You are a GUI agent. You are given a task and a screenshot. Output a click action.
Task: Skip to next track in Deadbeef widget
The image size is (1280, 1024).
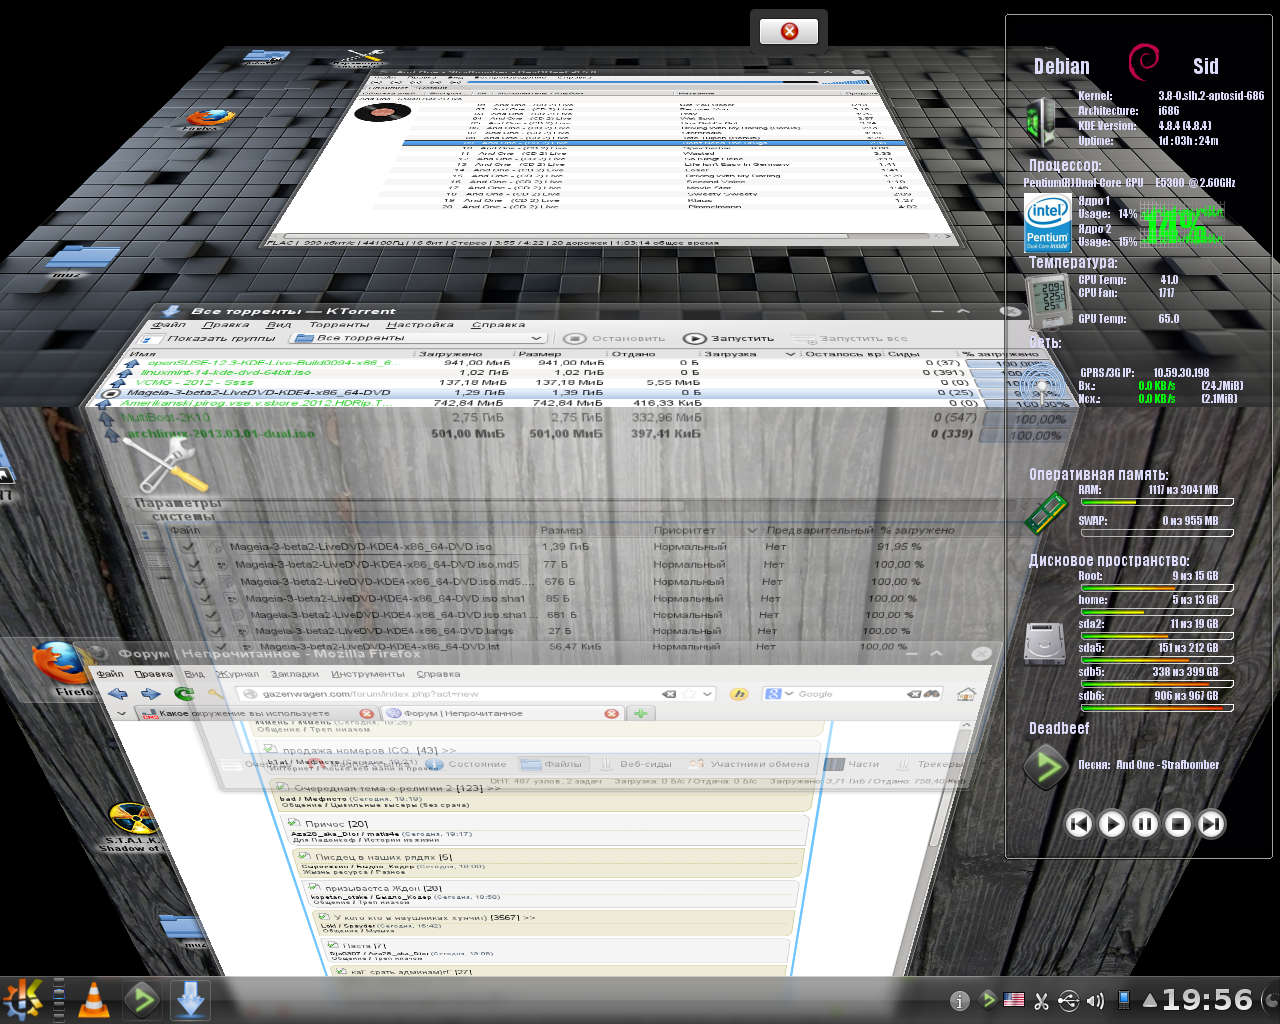coord(1211,824)
